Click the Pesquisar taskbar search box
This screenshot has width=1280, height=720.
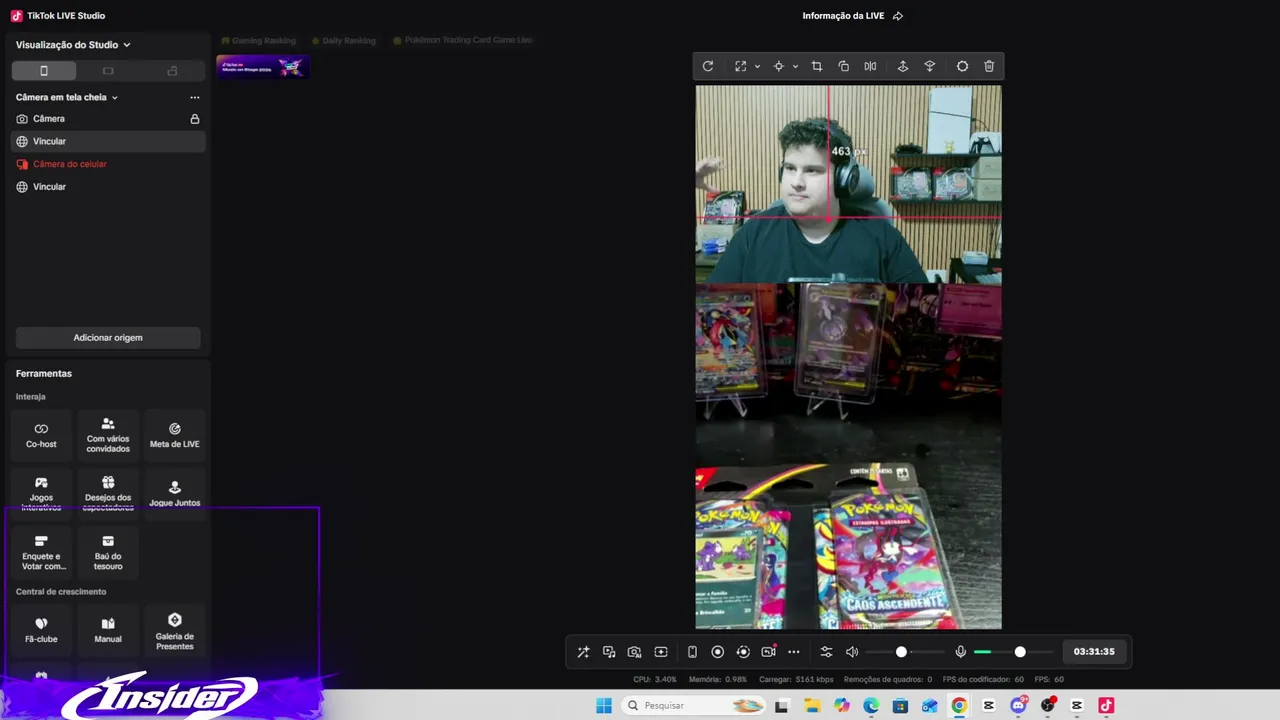(x=694, y=706)
